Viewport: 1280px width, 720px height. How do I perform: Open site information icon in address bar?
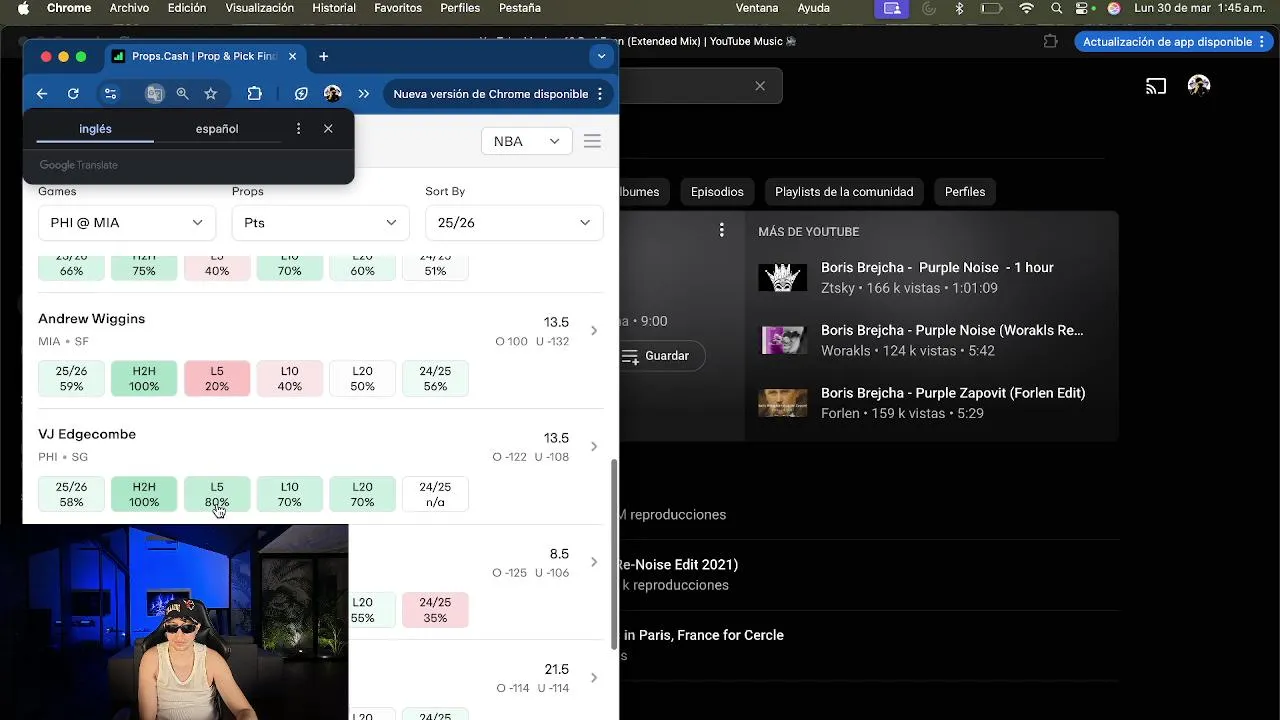click(x=110, y=94)
